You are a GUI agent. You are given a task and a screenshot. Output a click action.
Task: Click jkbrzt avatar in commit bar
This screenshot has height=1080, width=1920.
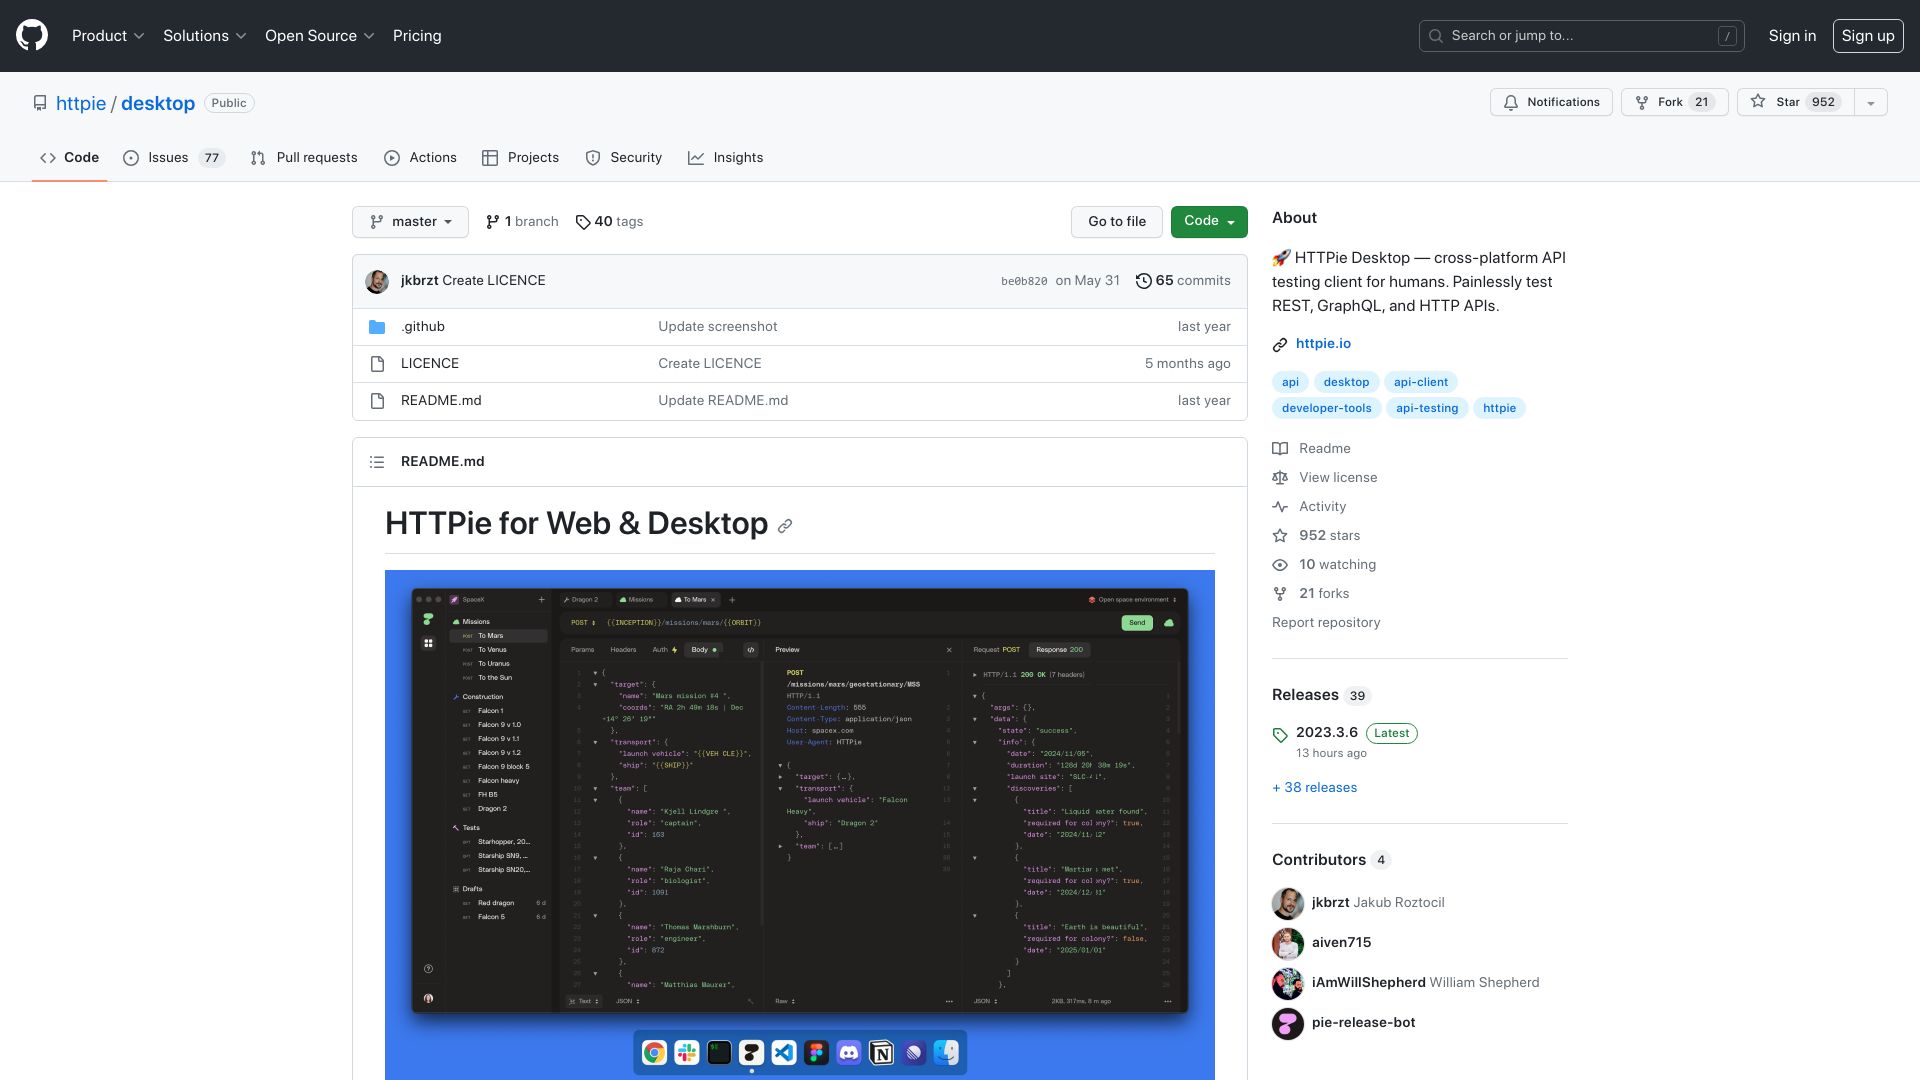click(377, 281)
